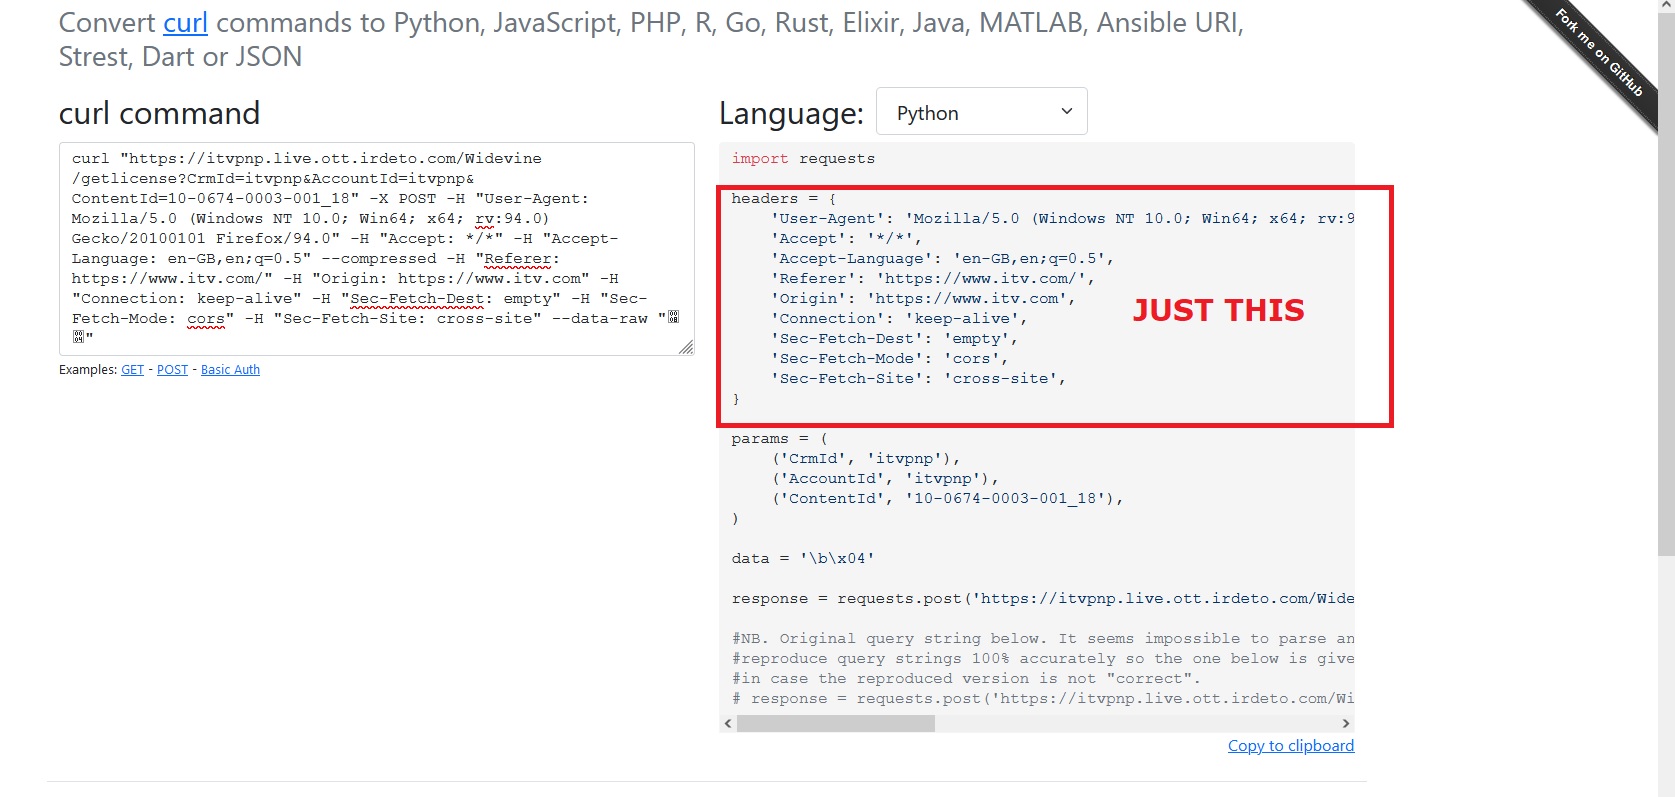
Task: Open the Basic Auth example link
Action: (x=230, y=370)
